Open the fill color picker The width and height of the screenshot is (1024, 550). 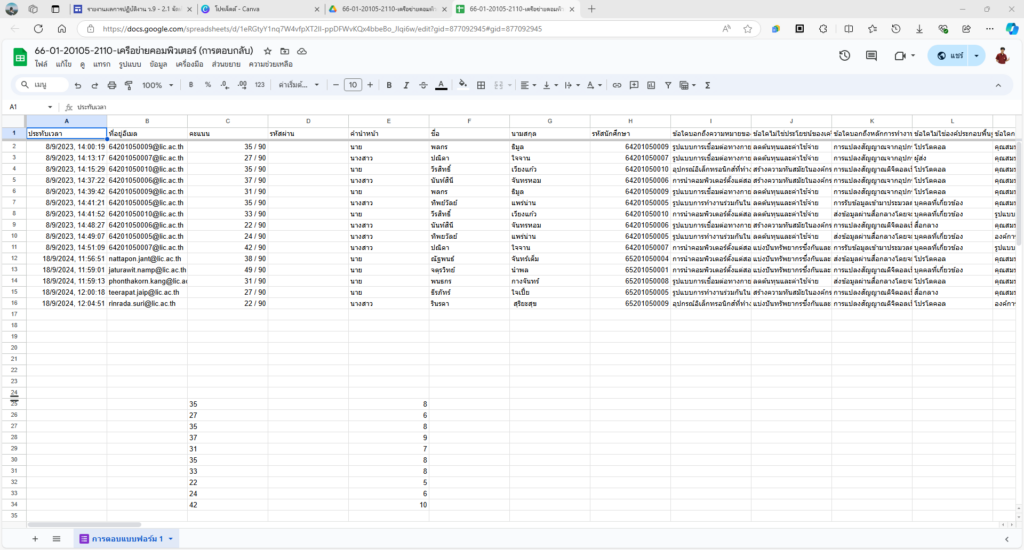click(x=463, y=85)
